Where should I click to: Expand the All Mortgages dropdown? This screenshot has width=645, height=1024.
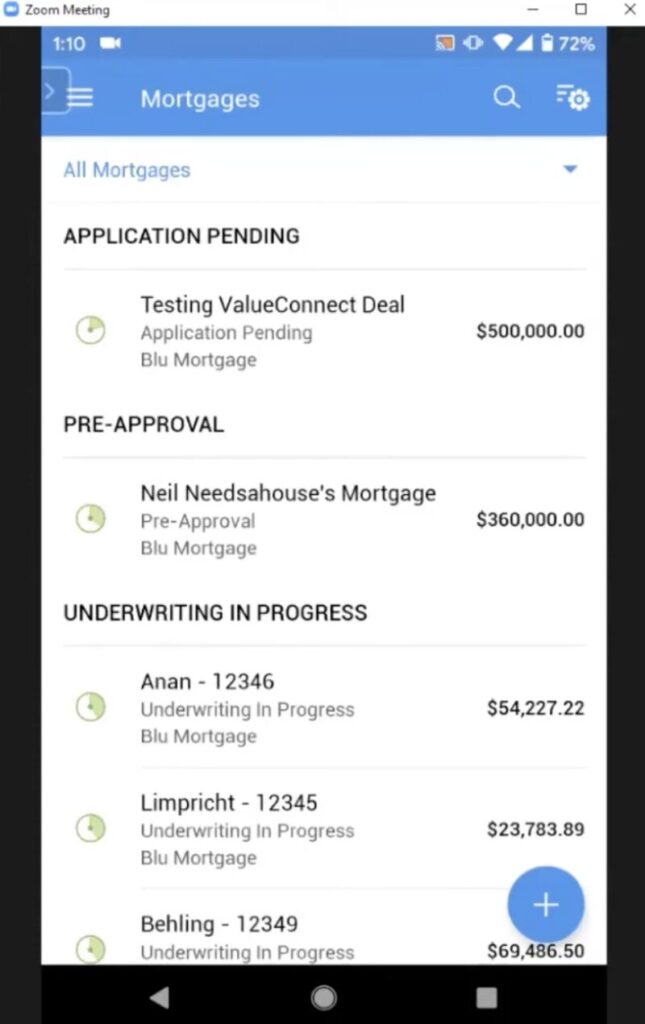(569, 169)
